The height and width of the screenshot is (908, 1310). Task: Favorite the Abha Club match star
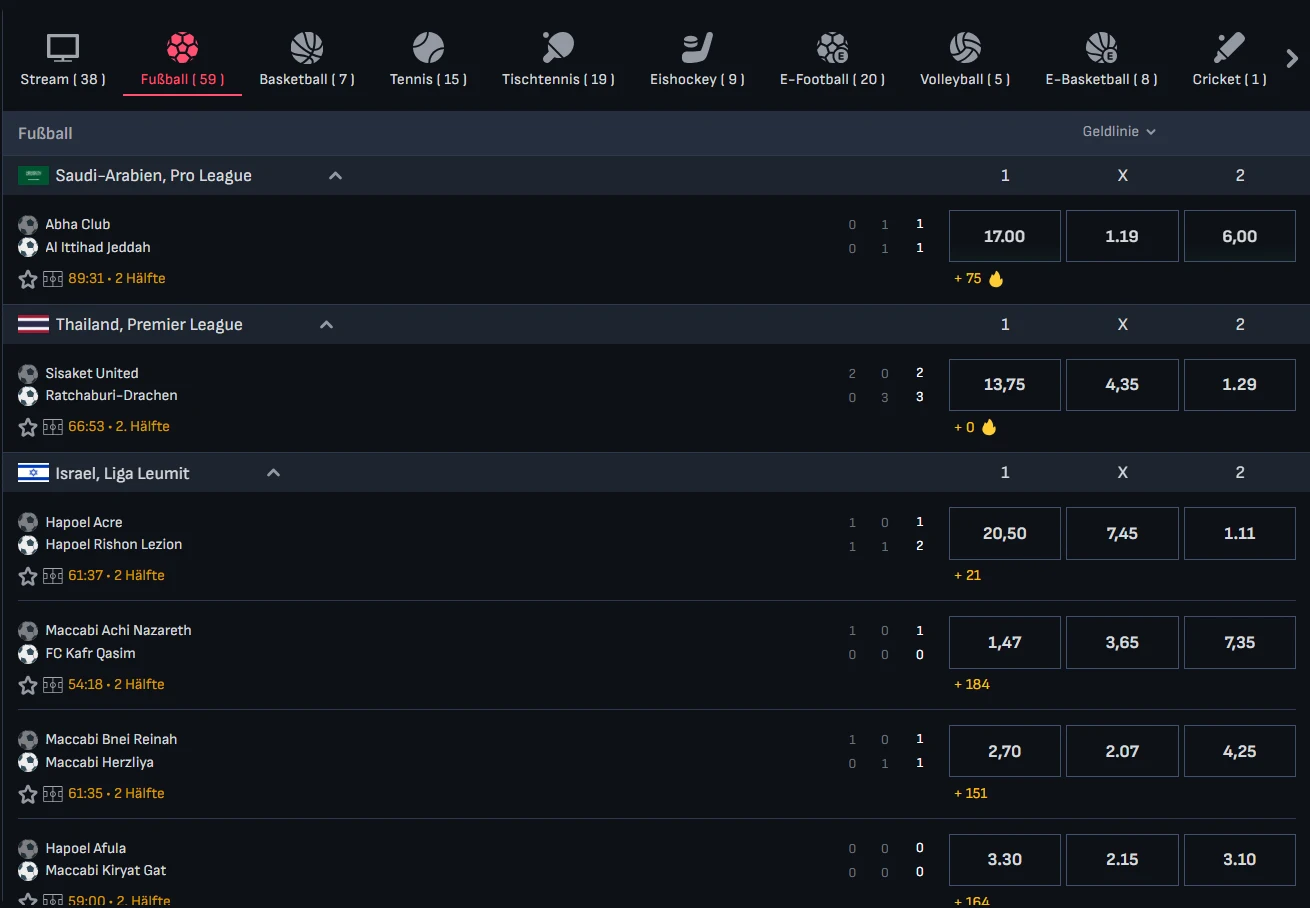pyautogui.click(x=28, y=279)
